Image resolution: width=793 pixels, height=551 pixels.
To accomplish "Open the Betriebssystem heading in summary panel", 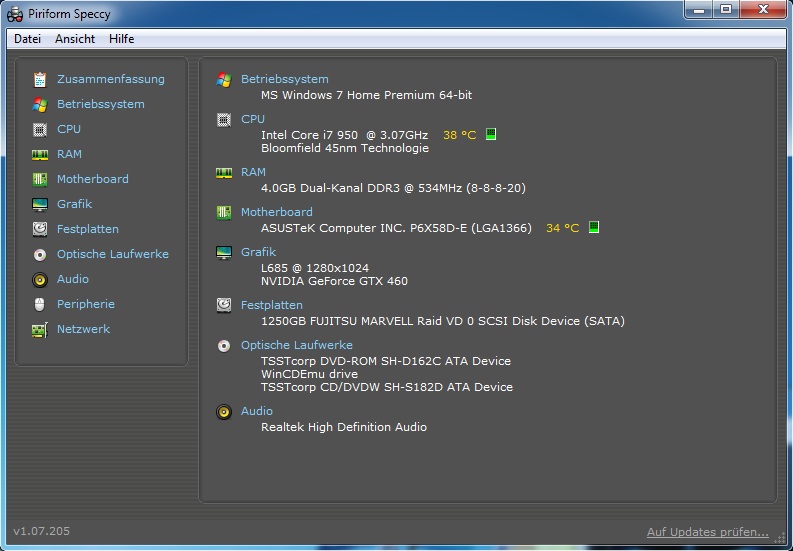I will click(284, 79).
